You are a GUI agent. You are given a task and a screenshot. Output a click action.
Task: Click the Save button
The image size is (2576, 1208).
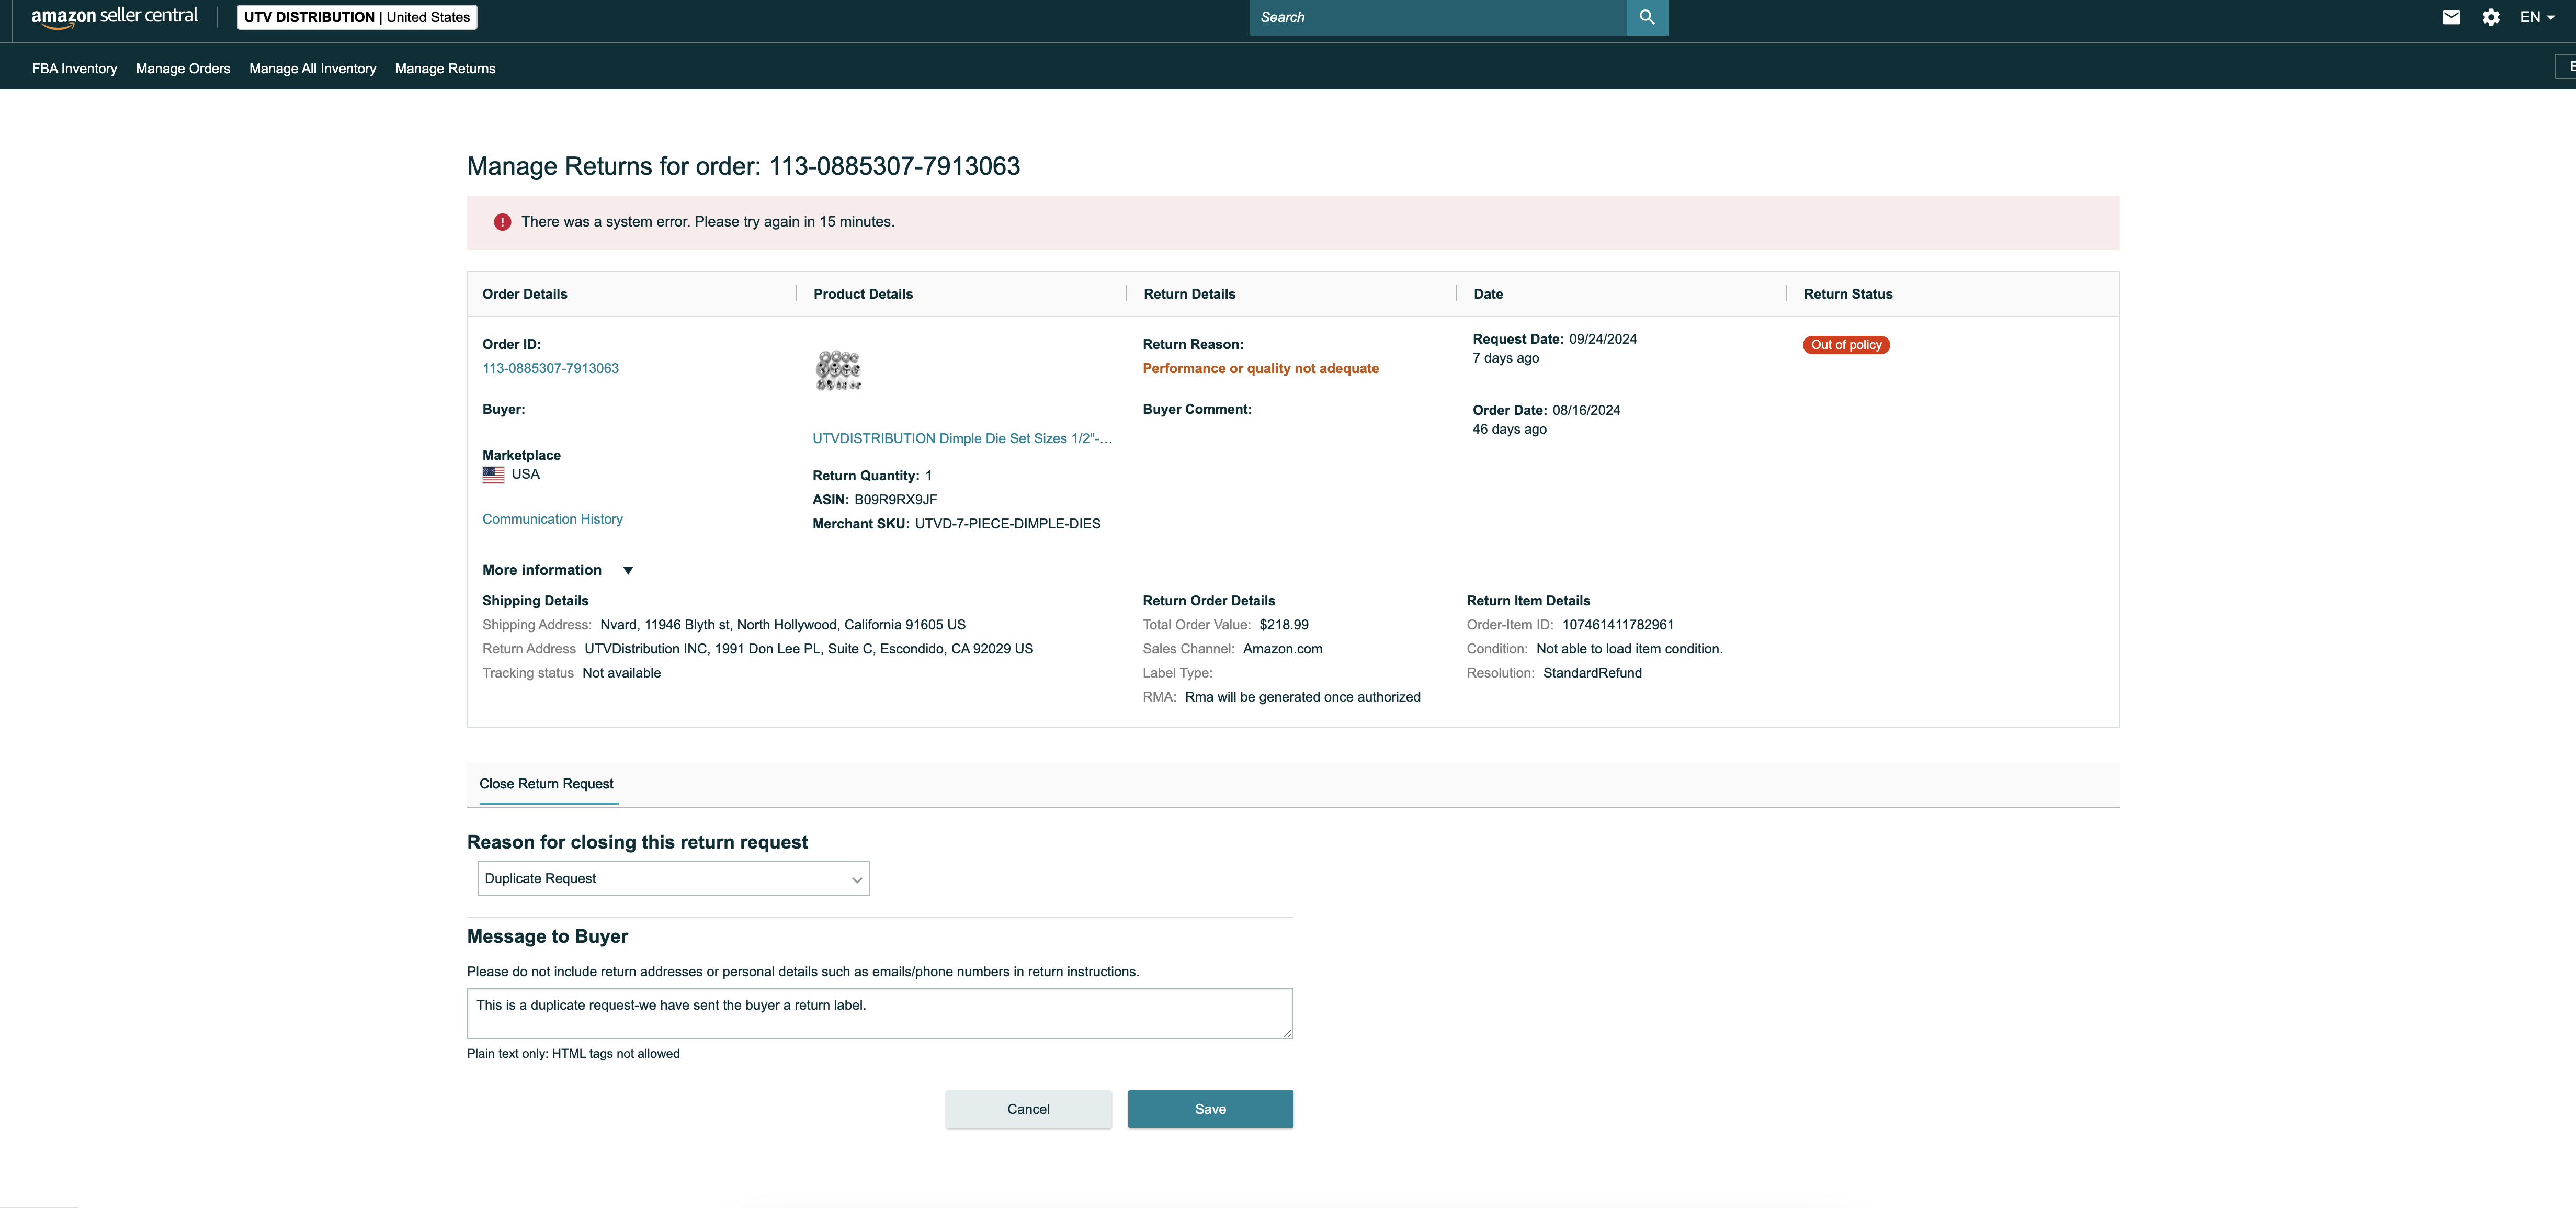click(x=1210, y=1109)
